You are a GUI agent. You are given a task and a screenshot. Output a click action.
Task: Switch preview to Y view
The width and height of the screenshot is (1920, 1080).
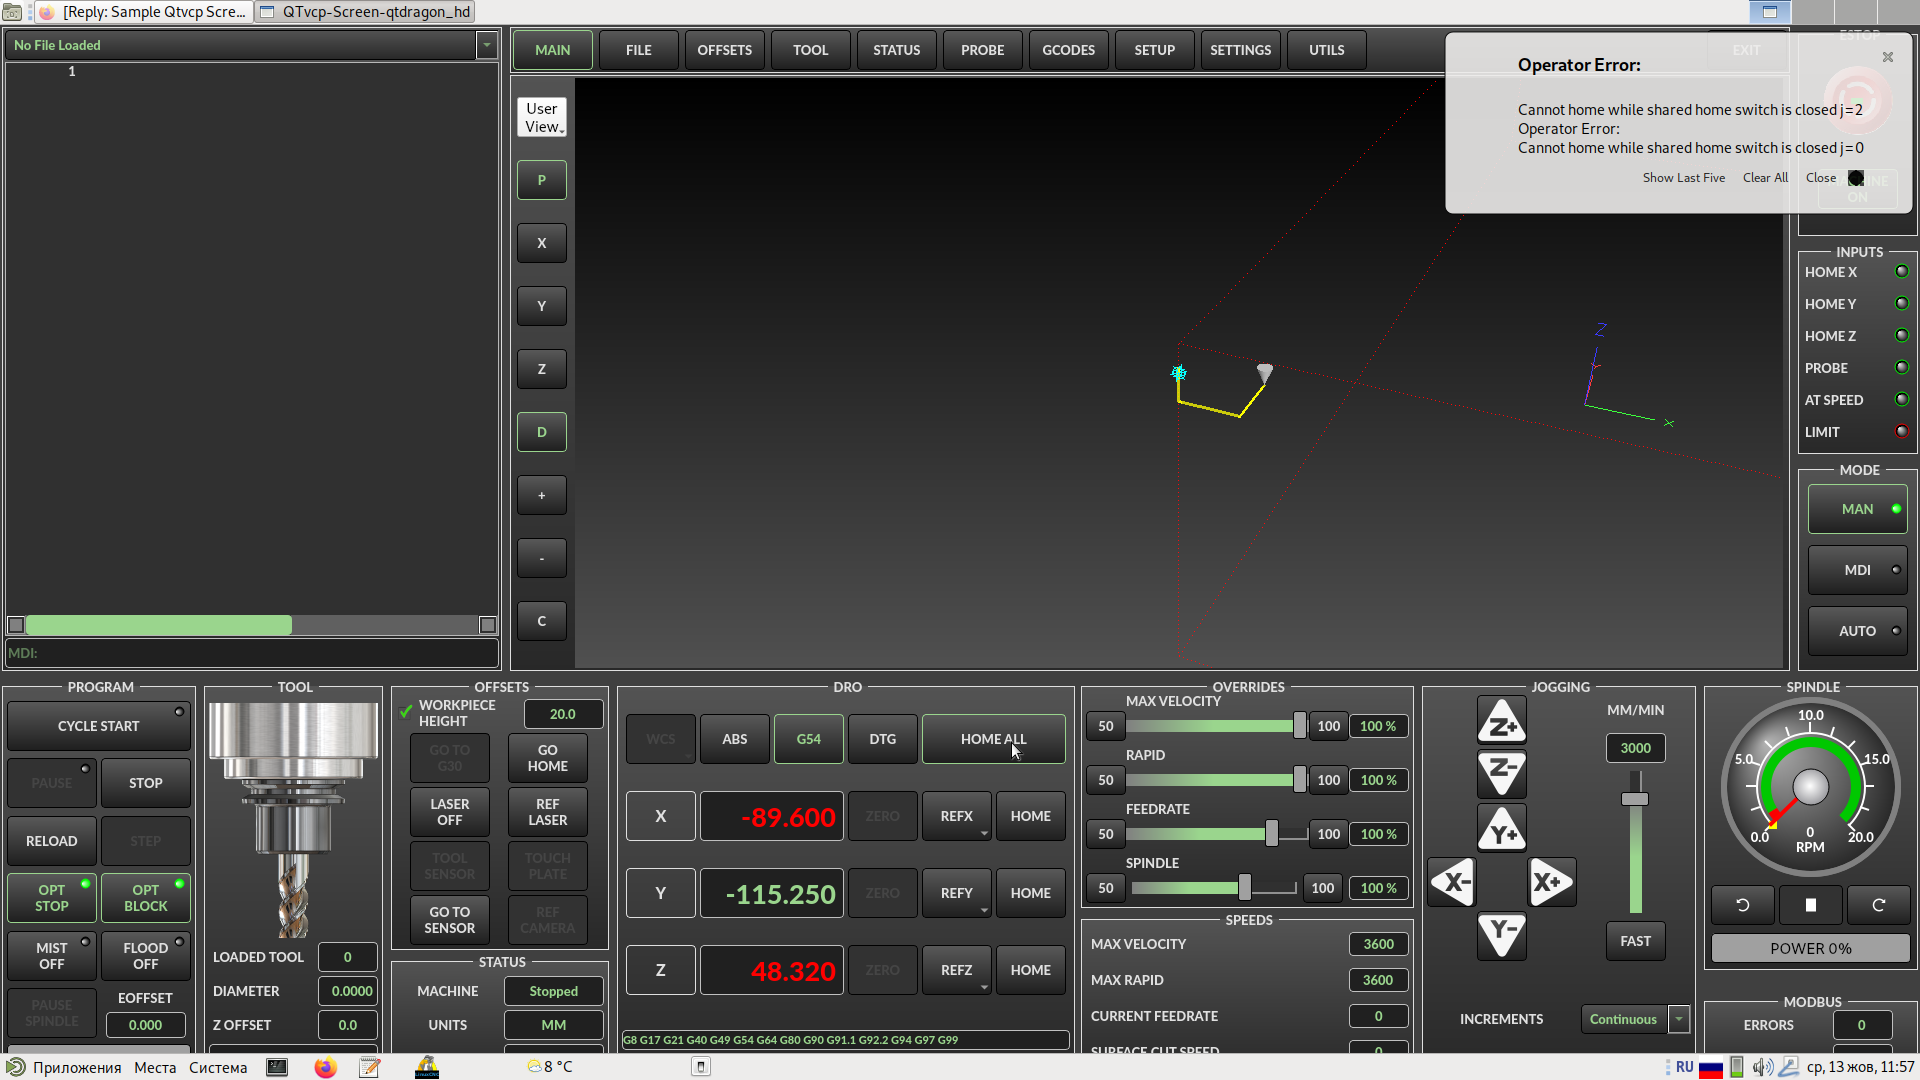click(x=542, y=306)
